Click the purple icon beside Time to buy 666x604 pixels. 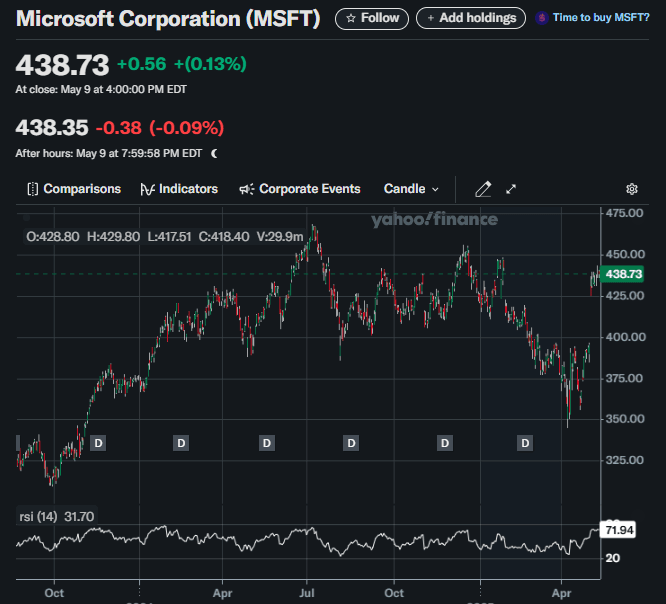(x=542, y=18)
